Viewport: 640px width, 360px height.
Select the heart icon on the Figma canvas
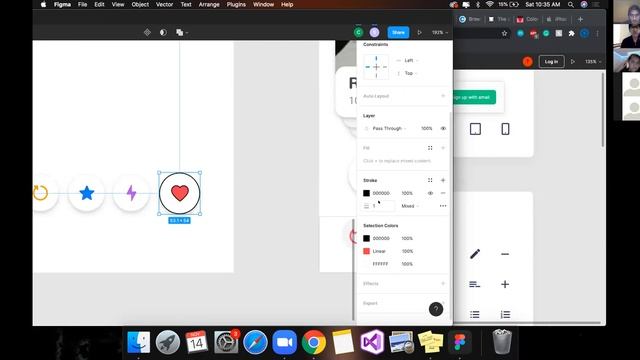(180, 193)
